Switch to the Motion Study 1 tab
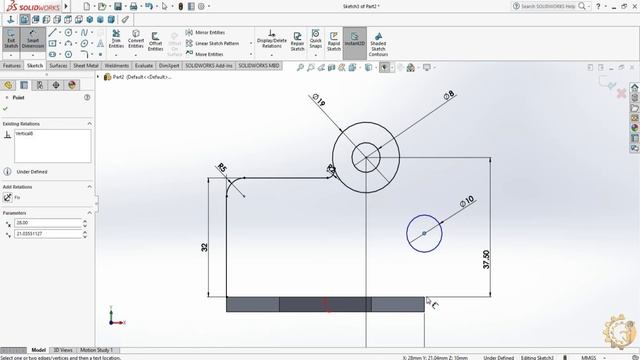The image size is (640, 360). point(96,350)
